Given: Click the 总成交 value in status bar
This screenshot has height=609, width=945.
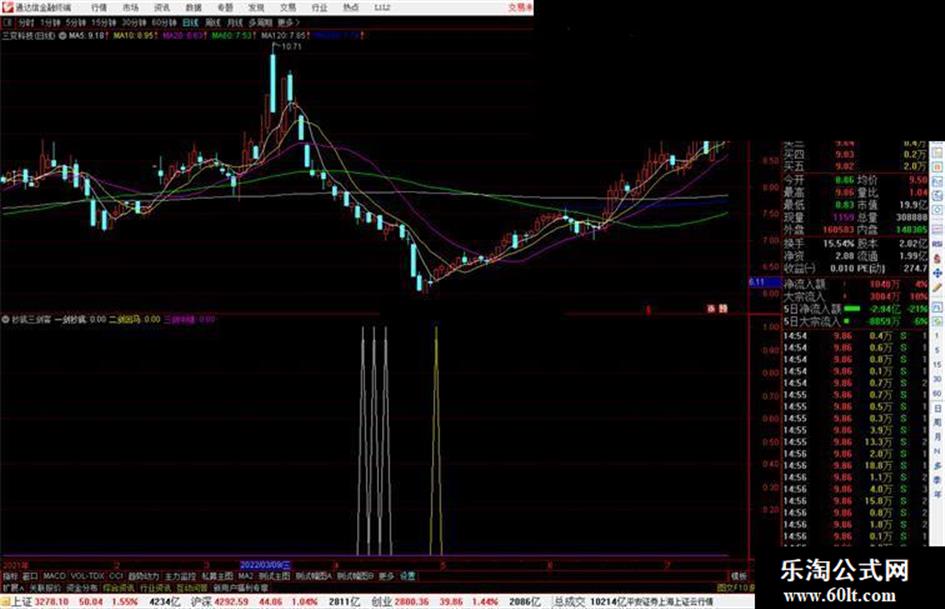Looking at the screenshot, I should coord(608,602).
